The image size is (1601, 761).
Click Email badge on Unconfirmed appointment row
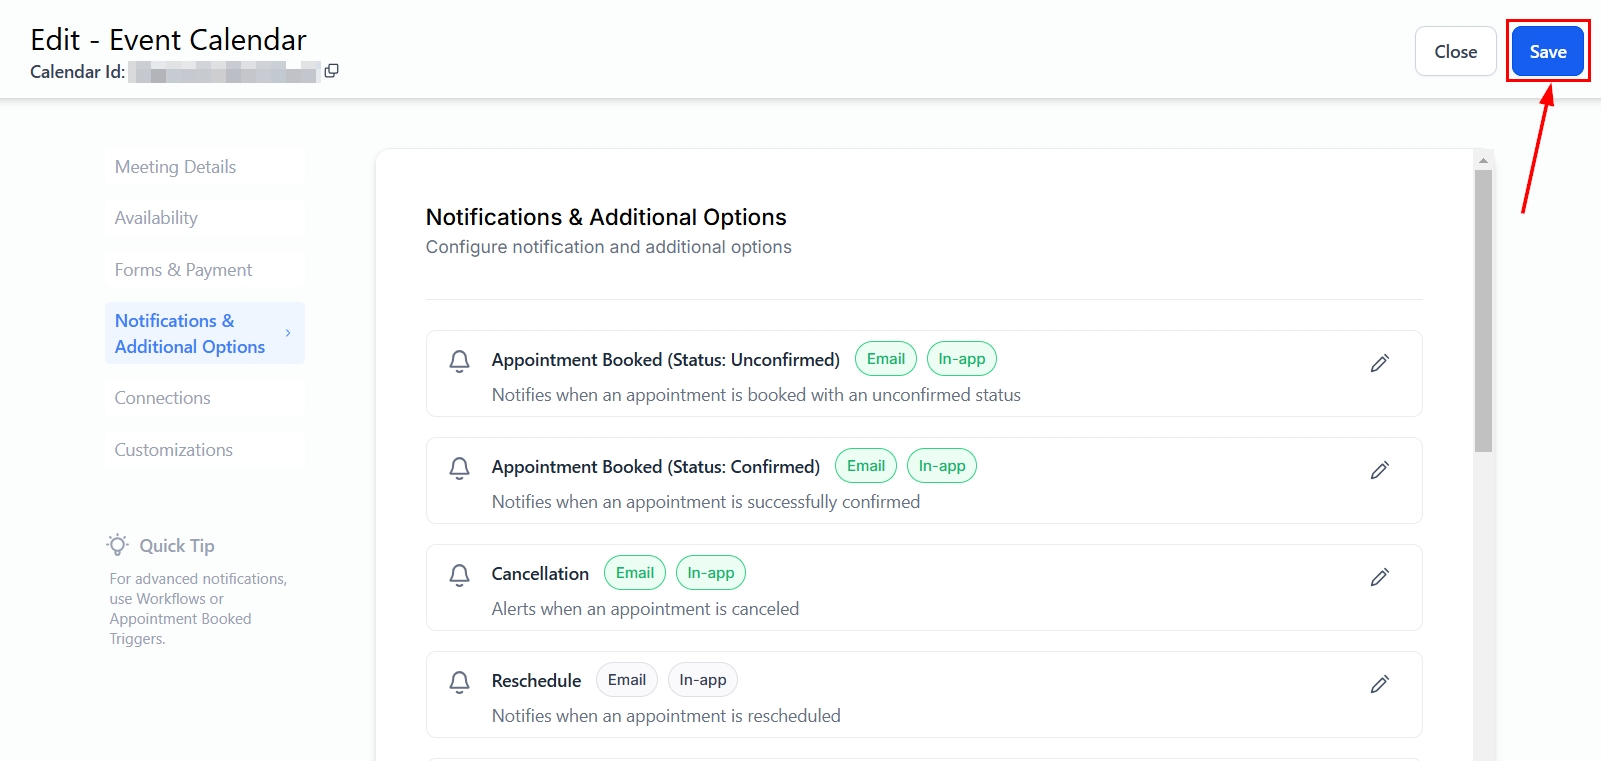(885, 359)
